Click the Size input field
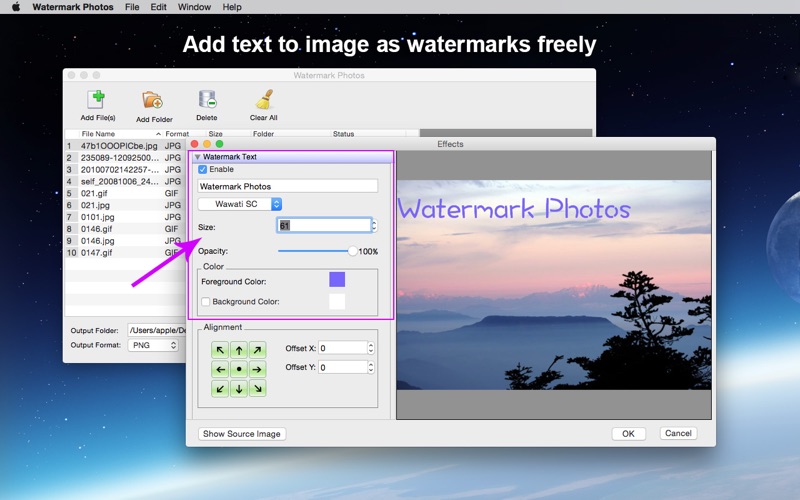800x500 pixels. coord(324,226)
